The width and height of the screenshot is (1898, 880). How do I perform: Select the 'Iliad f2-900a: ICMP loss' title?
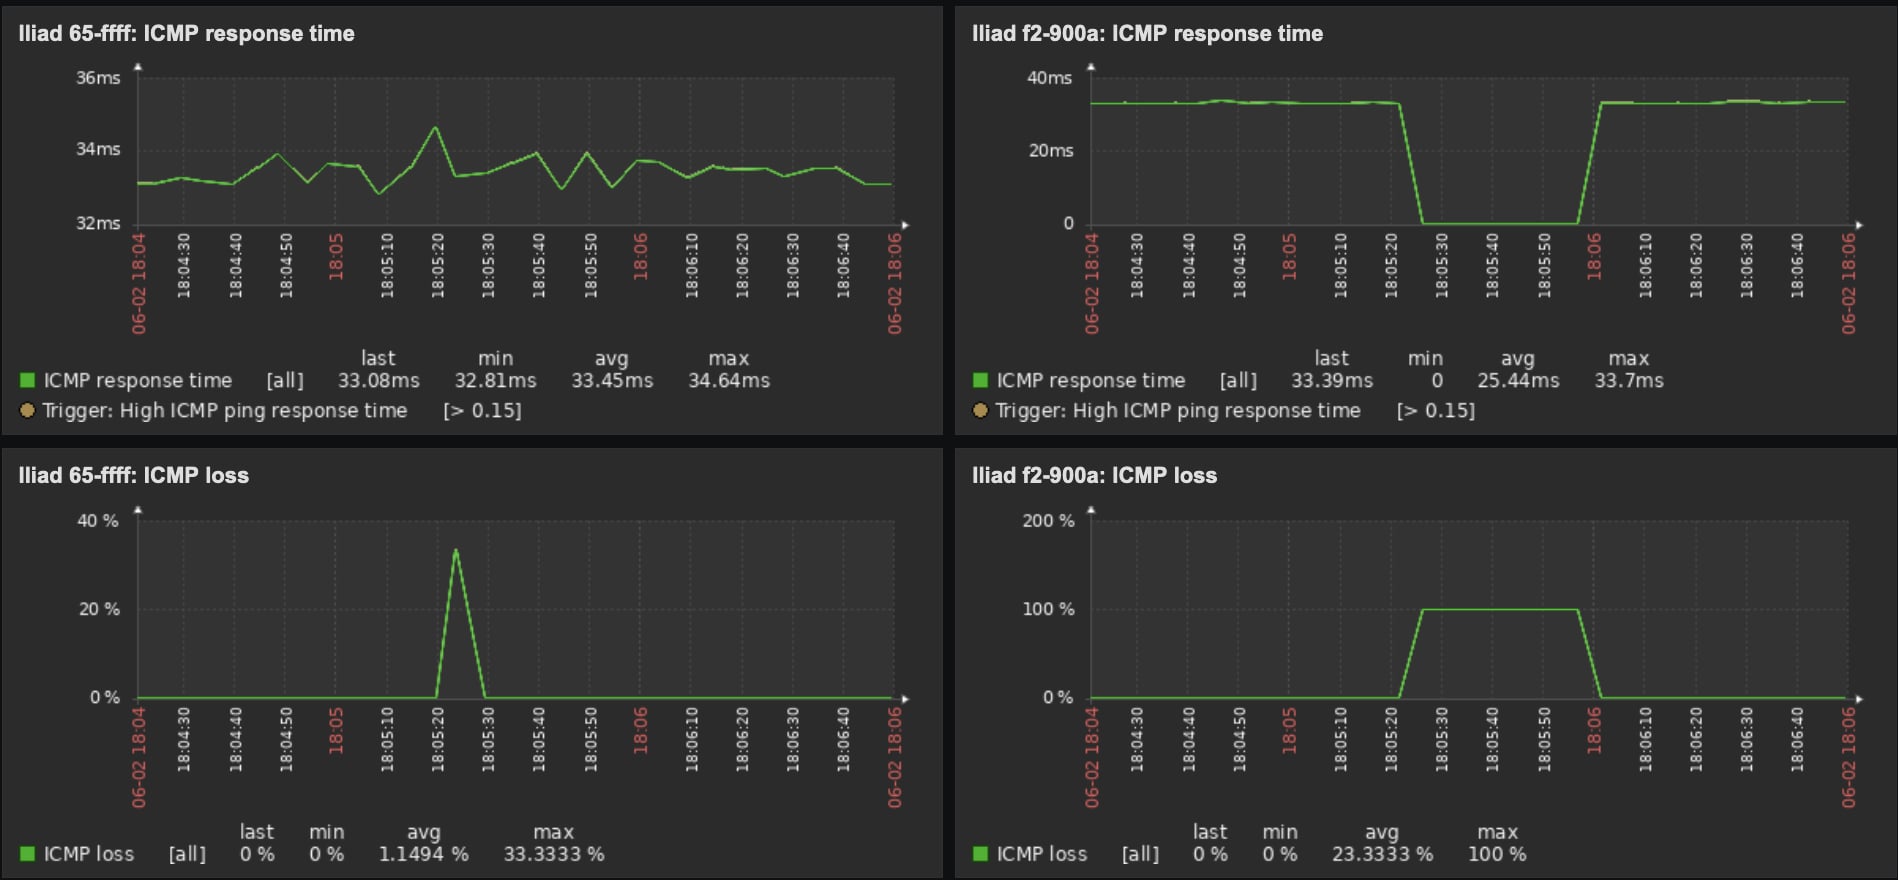coord(1094,476)
